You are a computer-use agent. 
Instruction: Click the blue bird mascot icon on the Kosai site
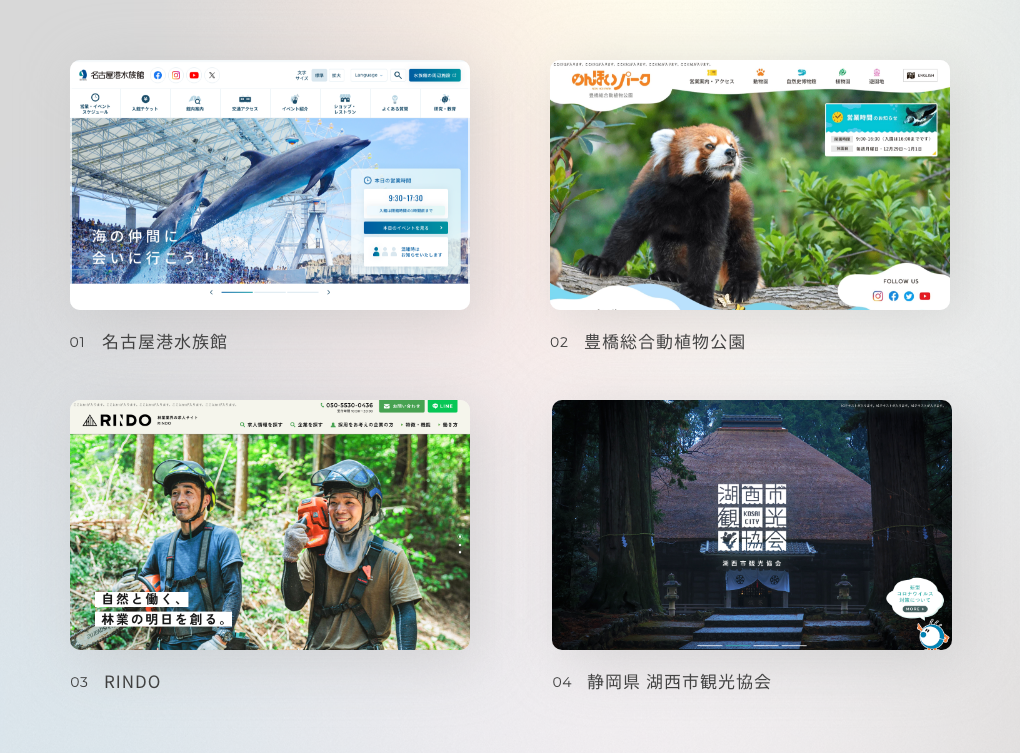932,635
